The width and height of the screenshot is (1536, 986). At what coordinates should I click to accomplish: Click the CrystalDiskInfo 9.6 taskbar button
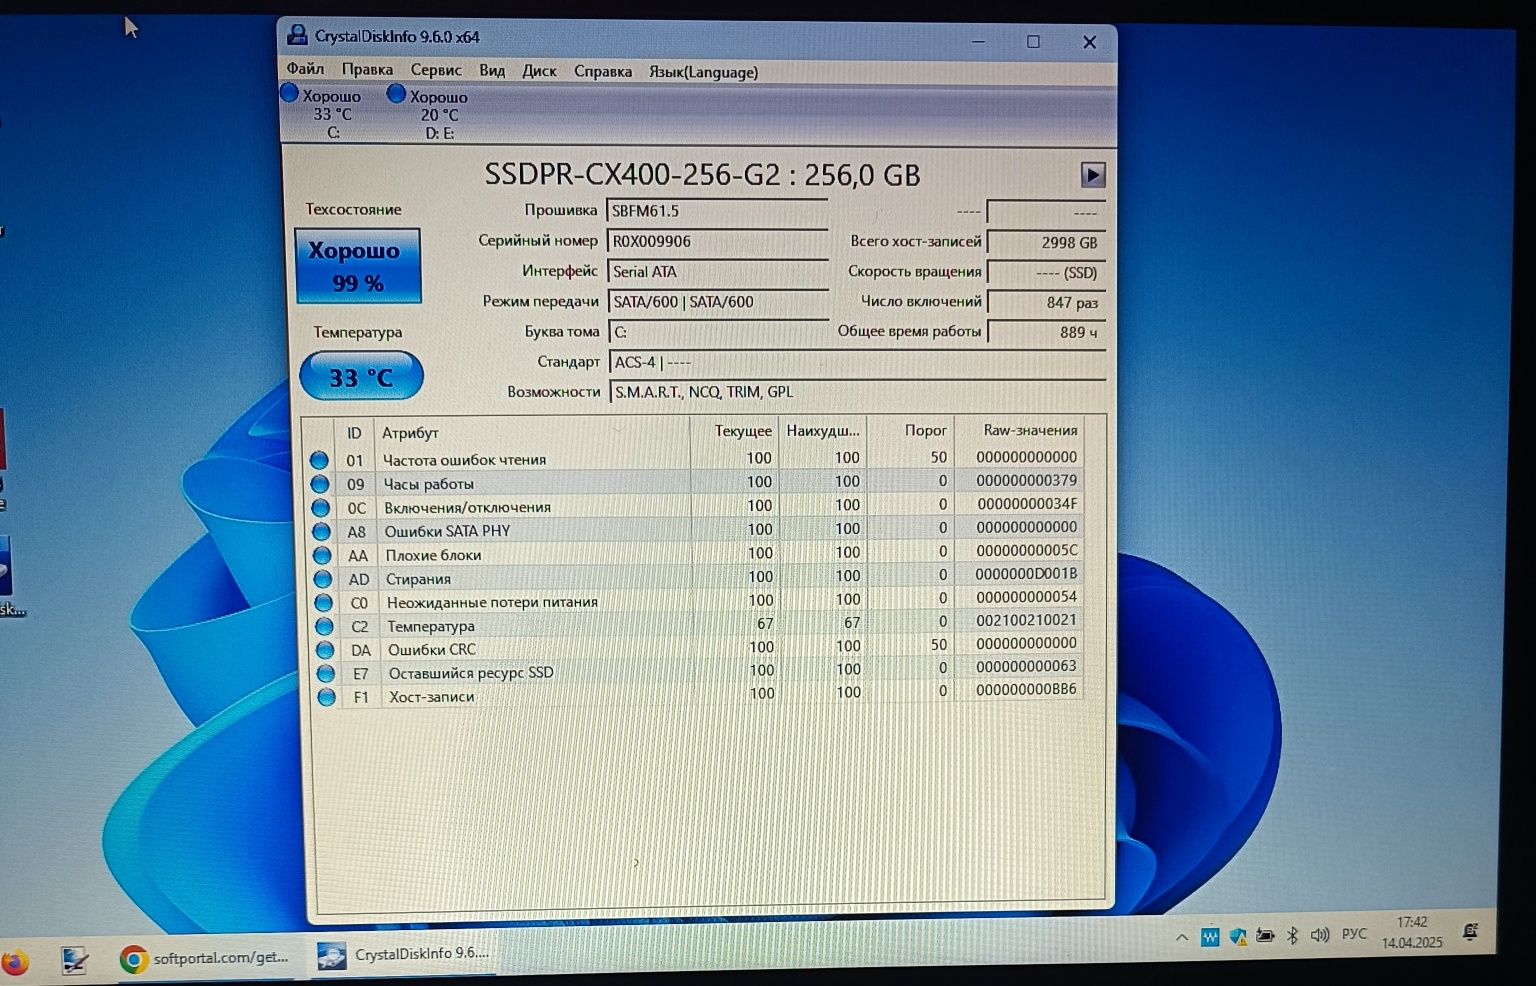pyautogui.click(x=404, y=954)
